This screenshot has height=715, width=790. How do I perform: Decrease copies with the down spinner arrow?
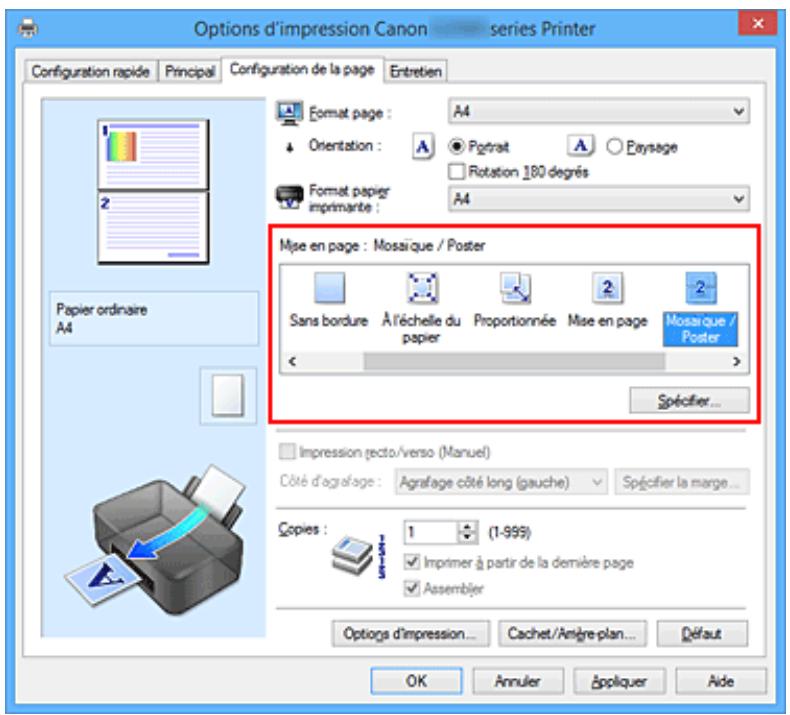(468, 538)
